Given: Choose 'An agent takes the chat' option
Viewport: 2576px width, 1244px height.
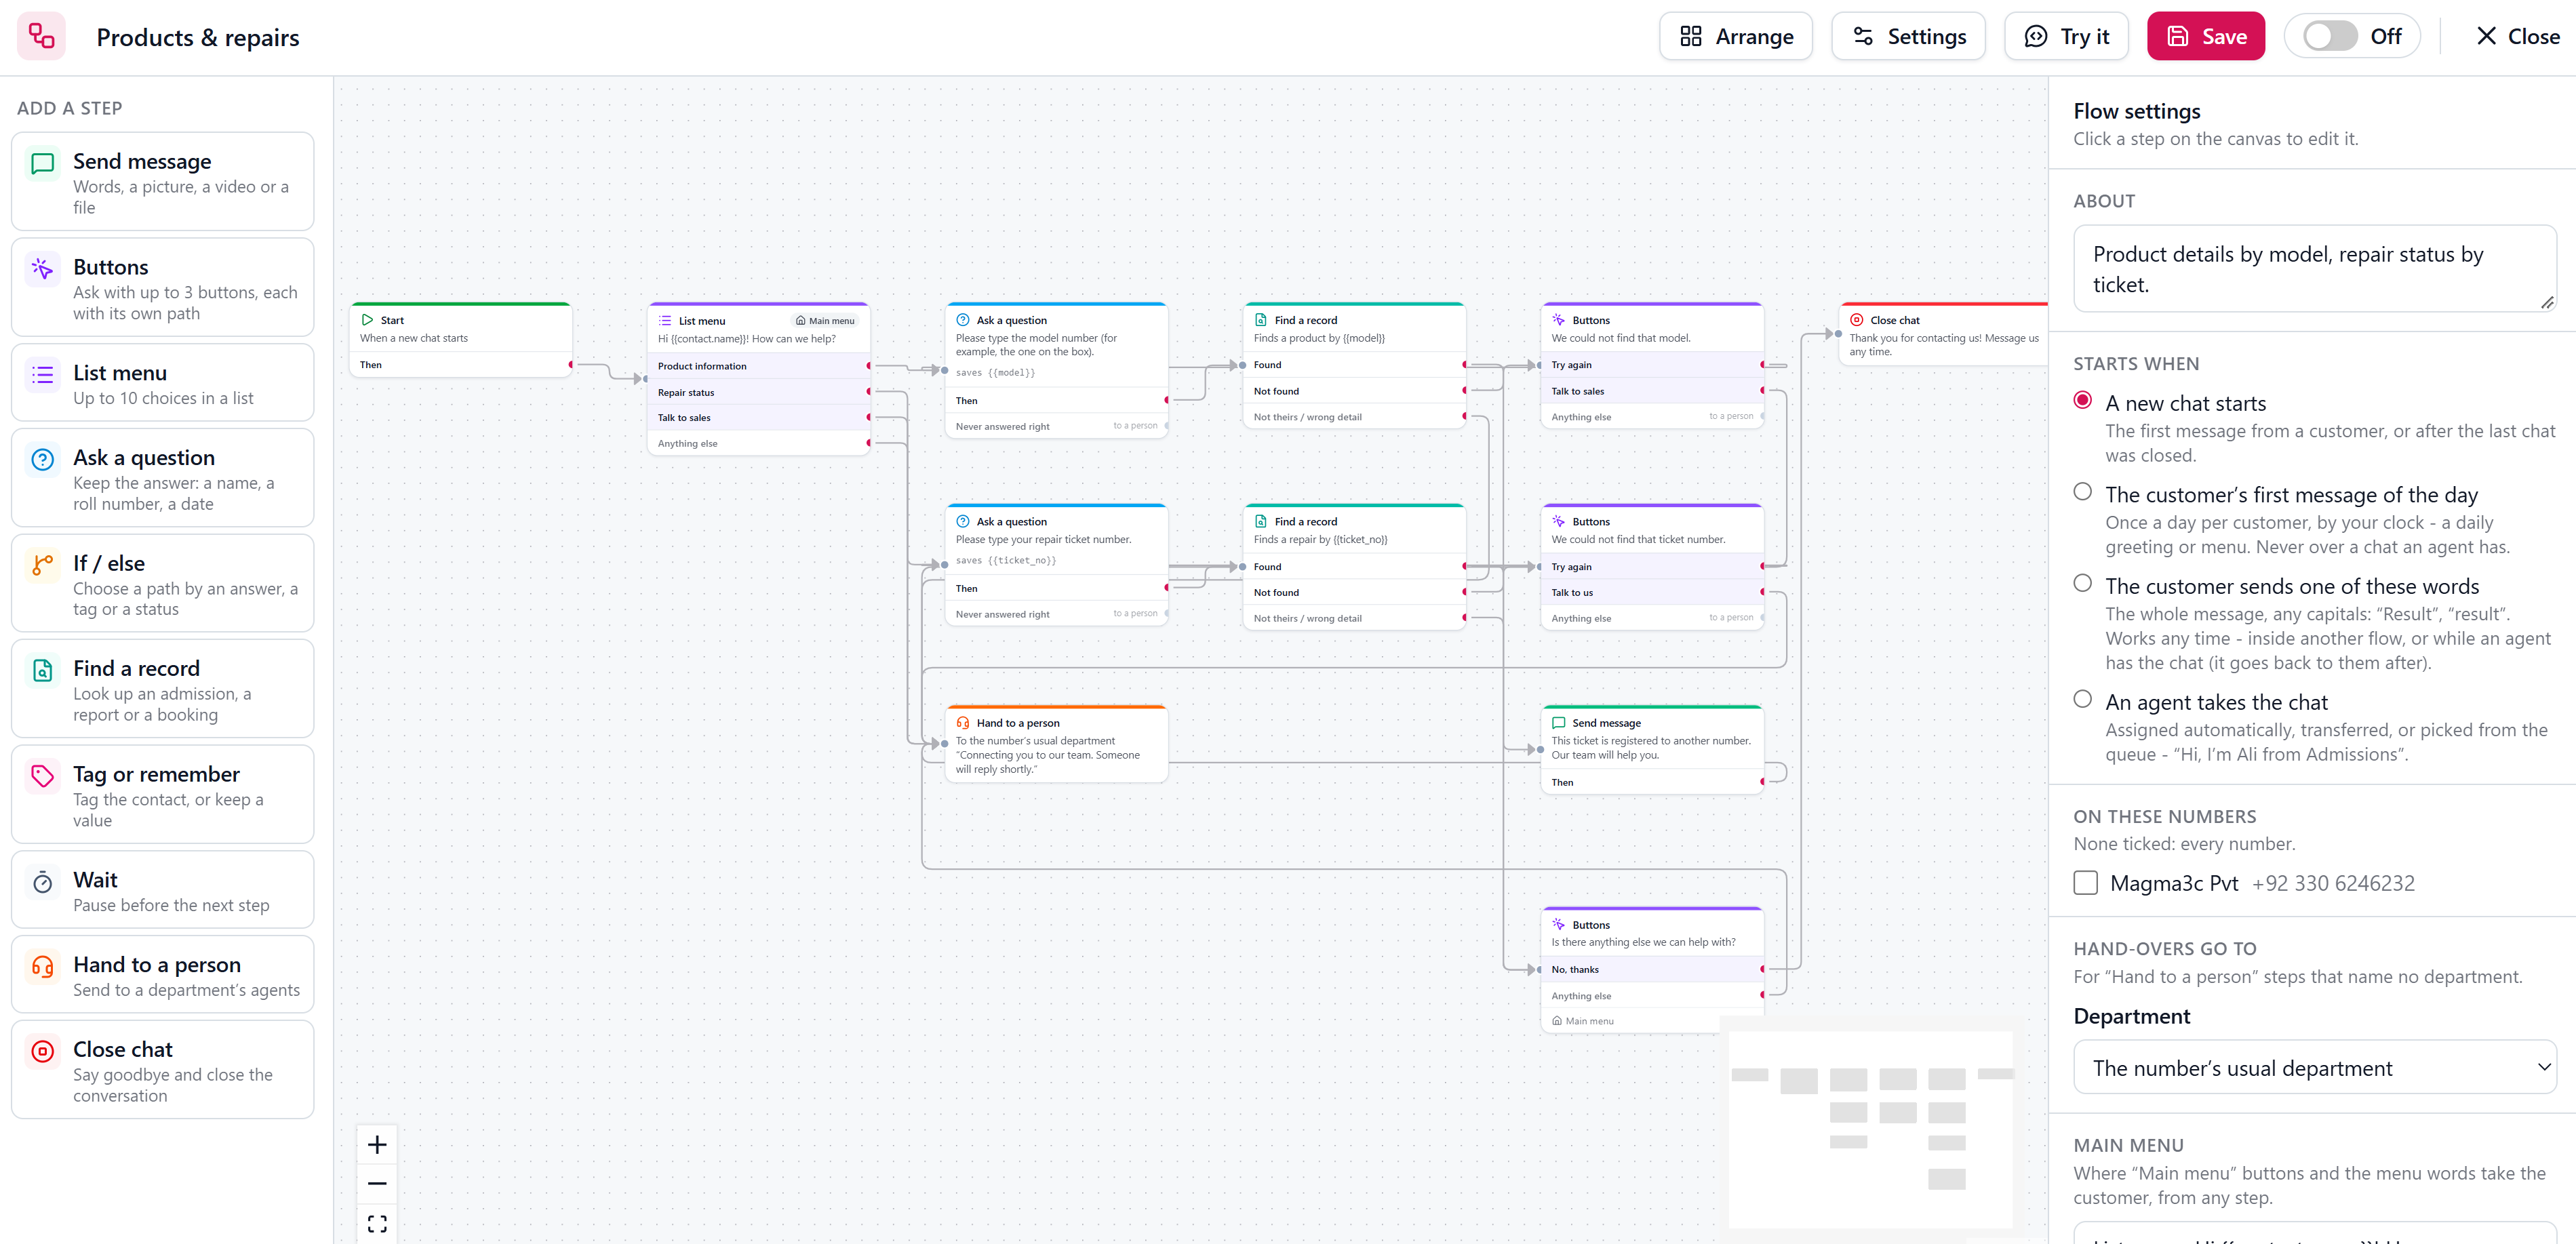Looking at the screenshot, I should pos(2083,699).
